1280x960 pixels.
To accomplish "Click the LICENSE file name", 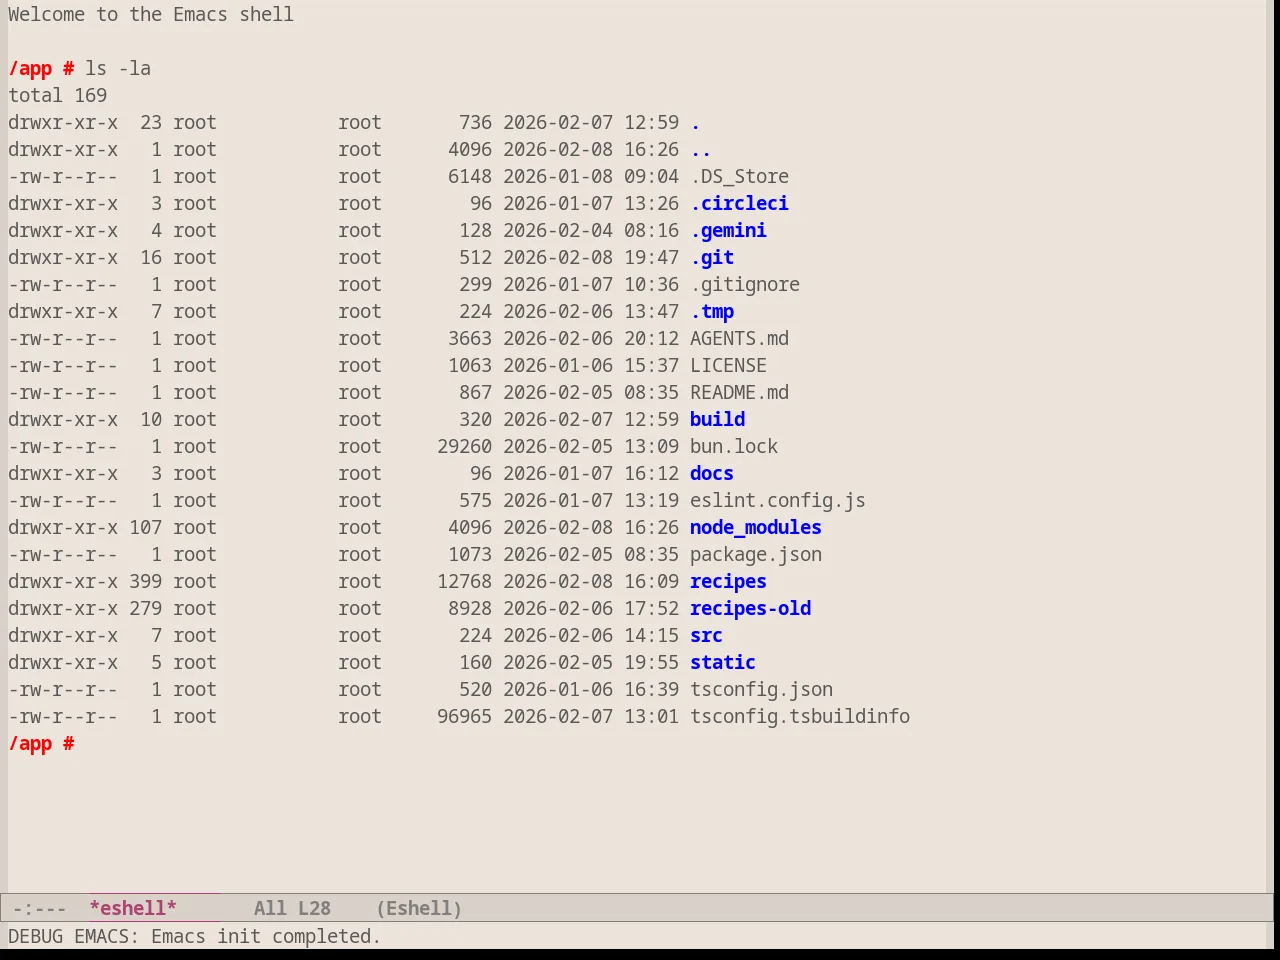I will [x=728, y=365].
